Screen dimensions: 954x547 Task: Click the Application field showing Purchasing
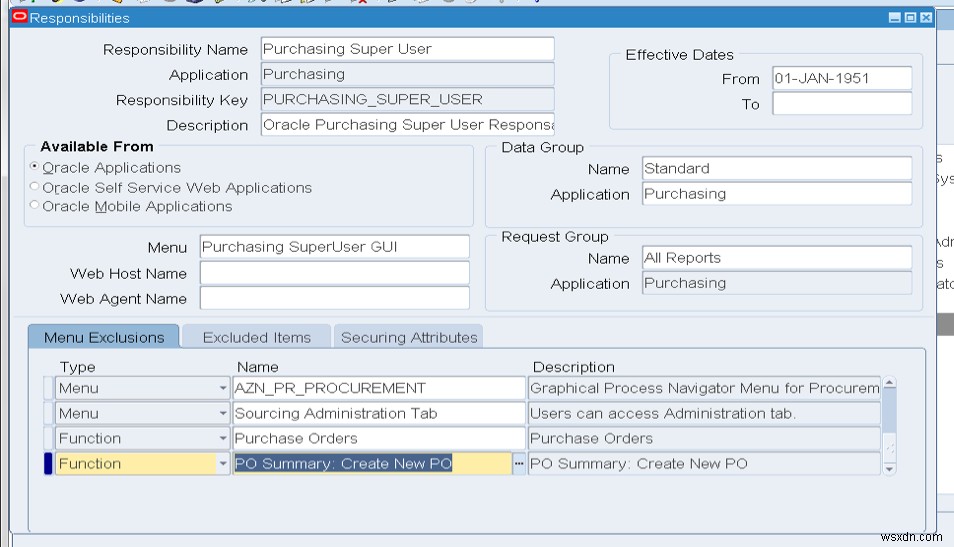pos(408,74)
